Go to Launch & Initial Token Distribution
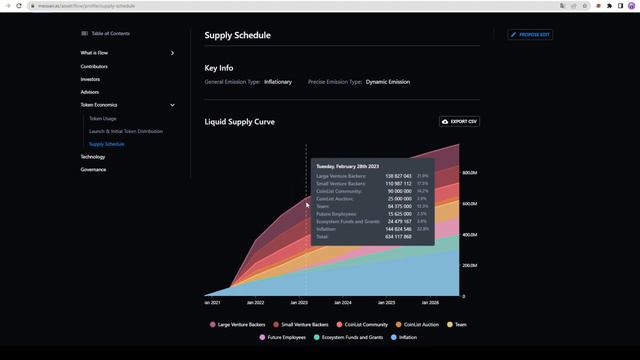 [x=126, y=131]
